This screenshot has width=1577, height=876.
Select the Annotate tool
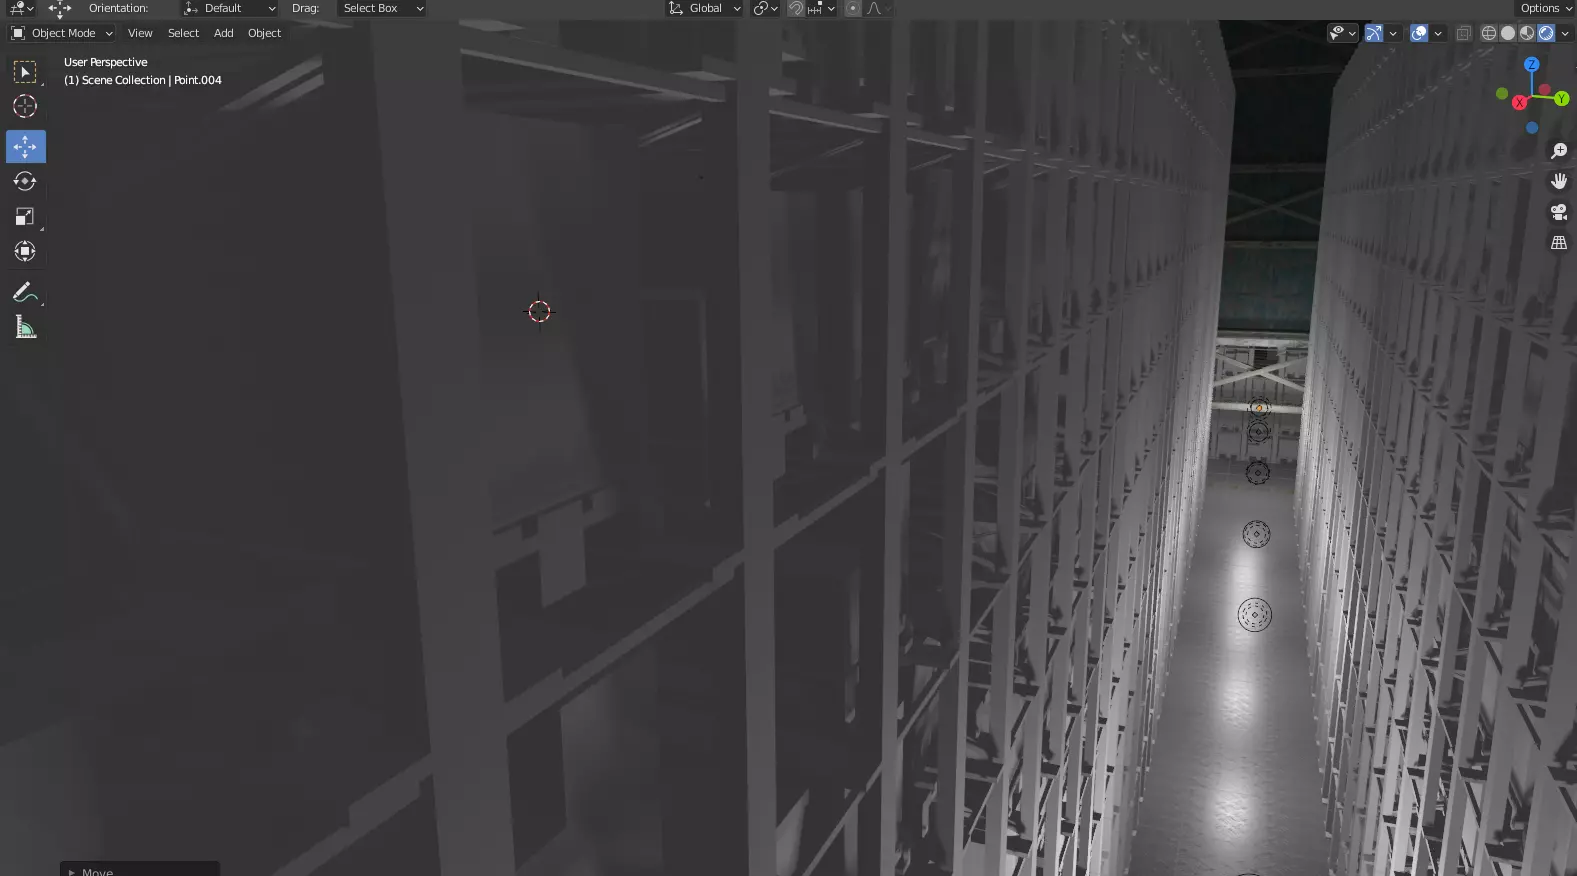tap(25, 292)
